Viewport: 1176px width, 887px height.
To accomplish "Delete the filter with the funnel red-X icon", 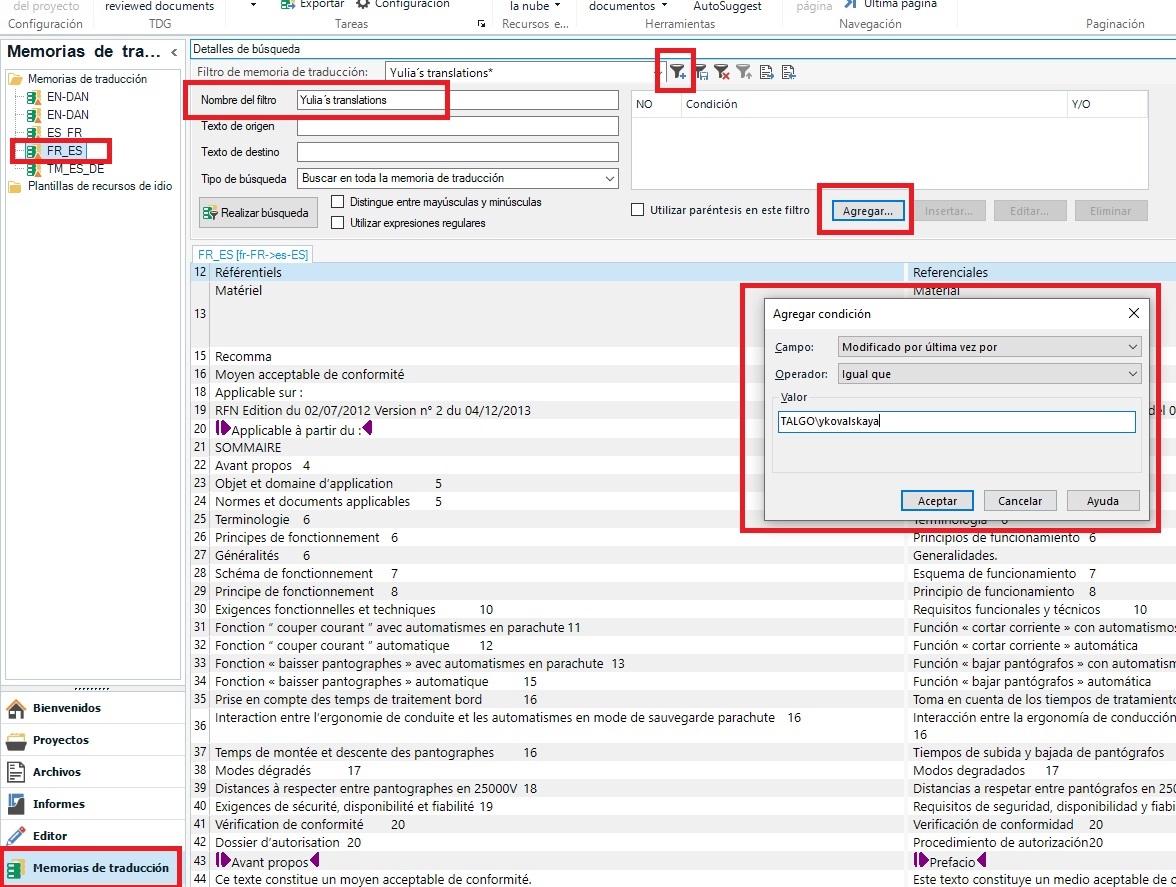I will (x=722, y=72).
